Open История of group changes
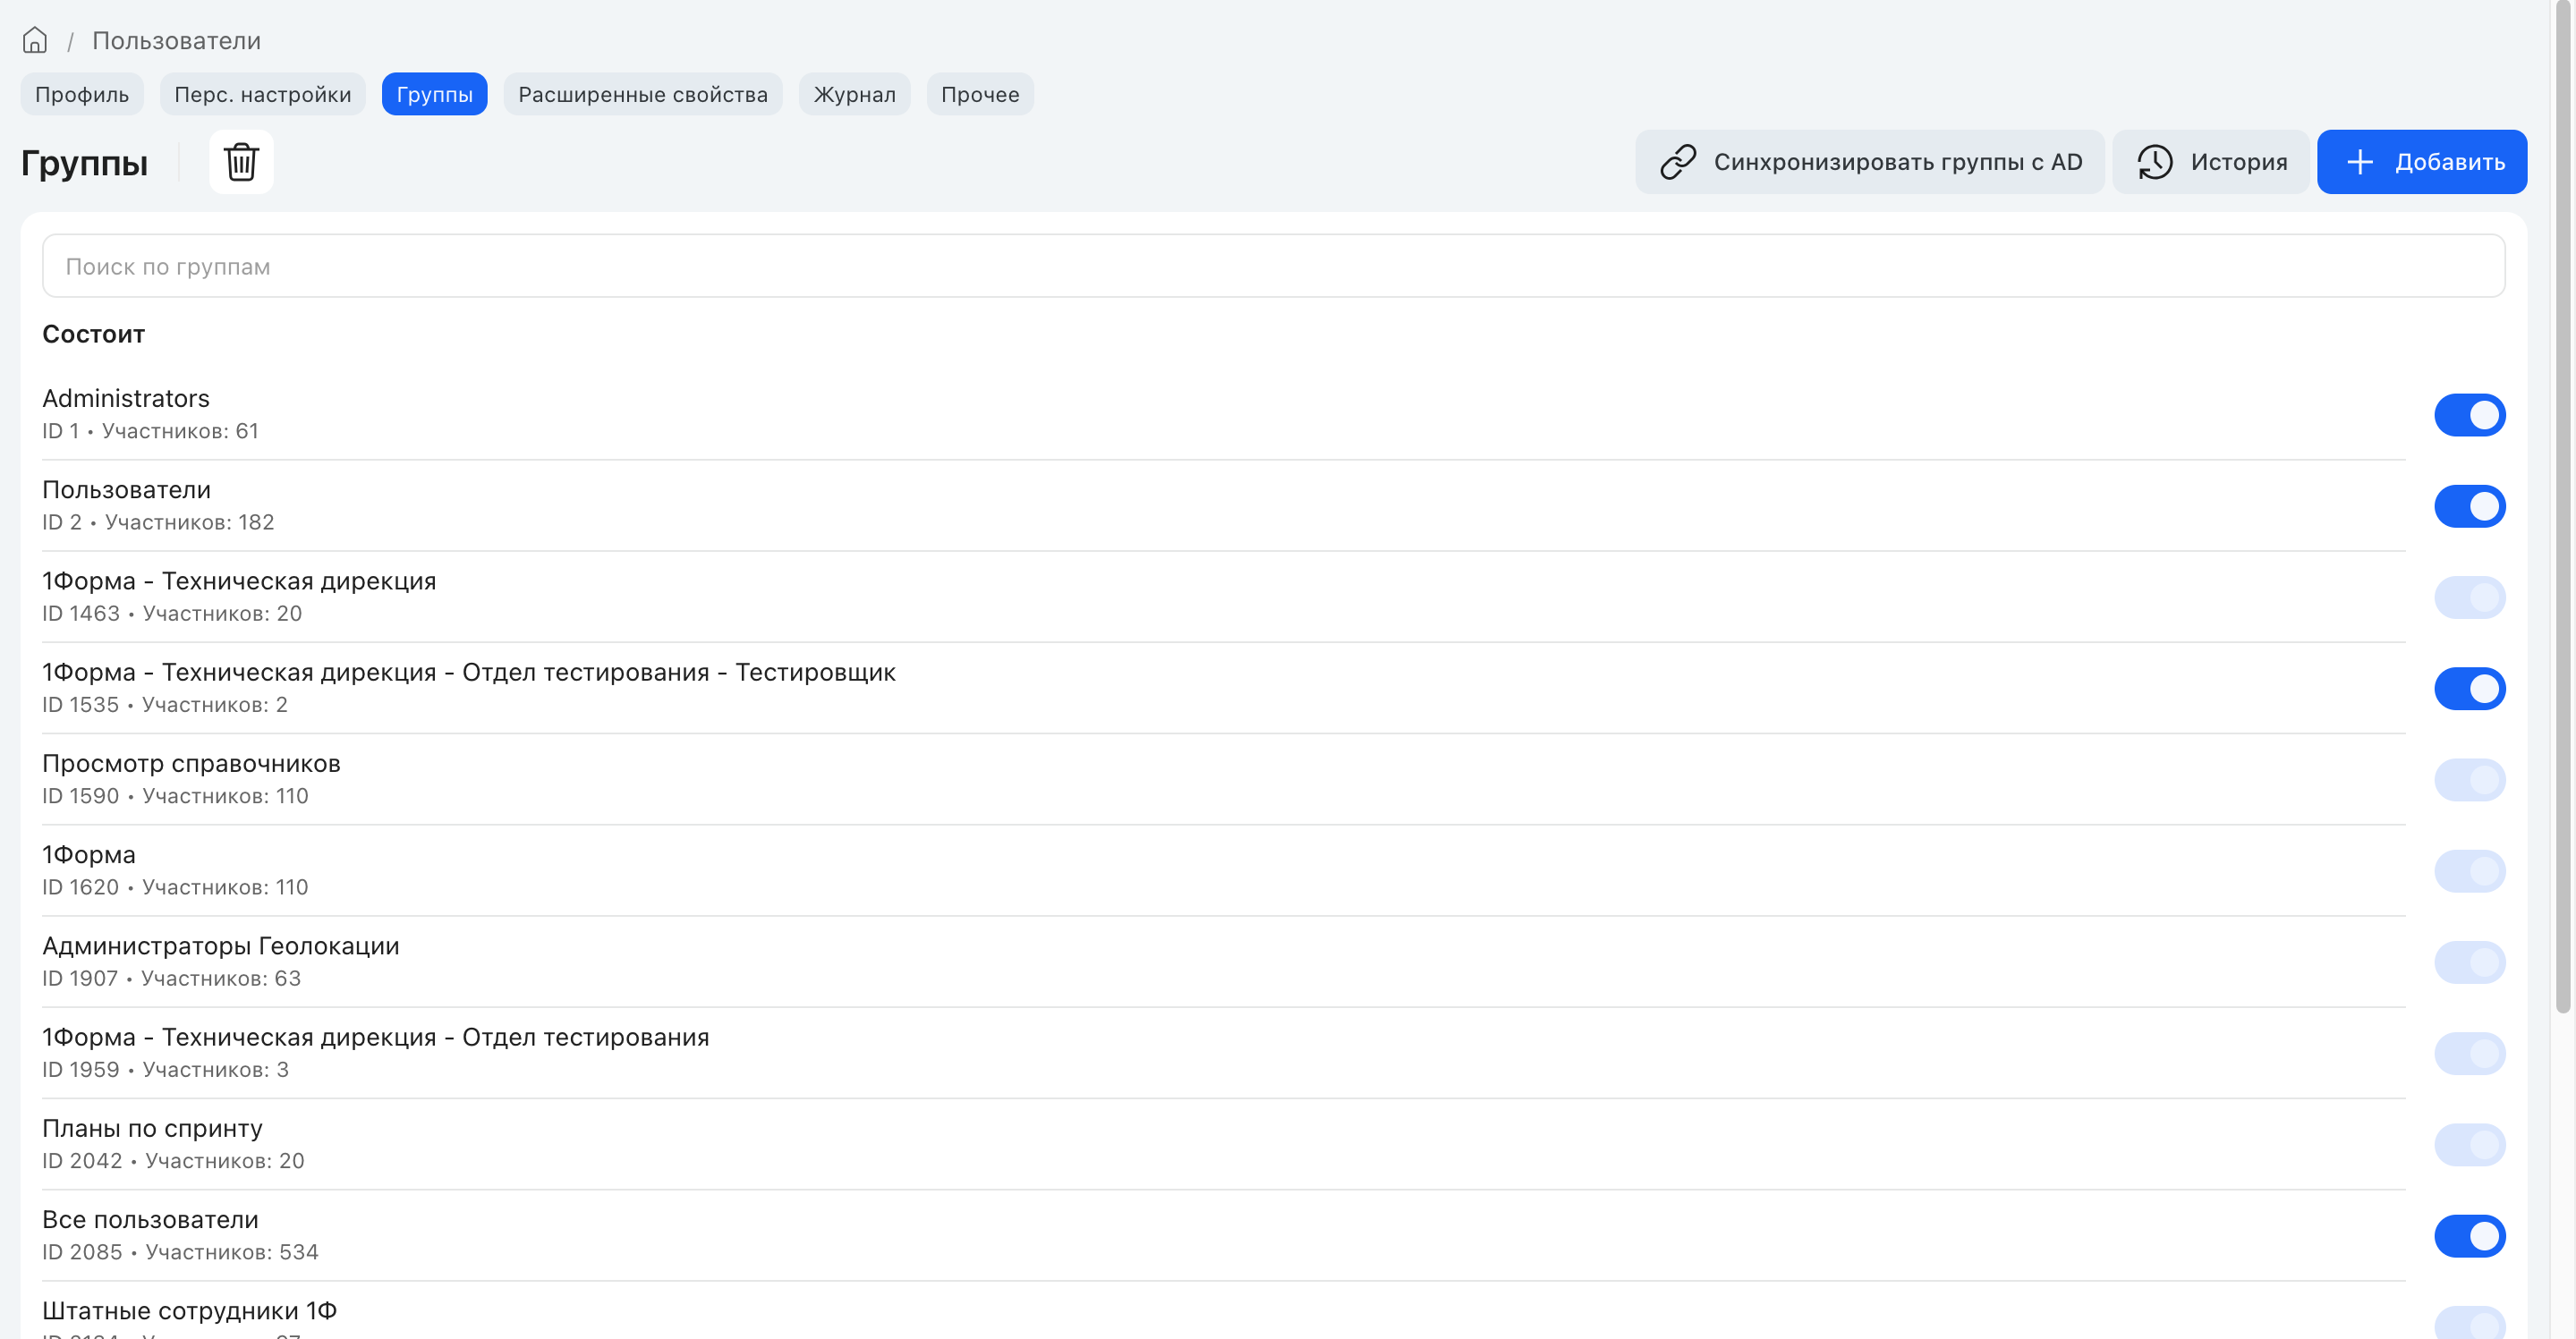Screen dimensions: 2576x1339 [x=2211, y=162]
